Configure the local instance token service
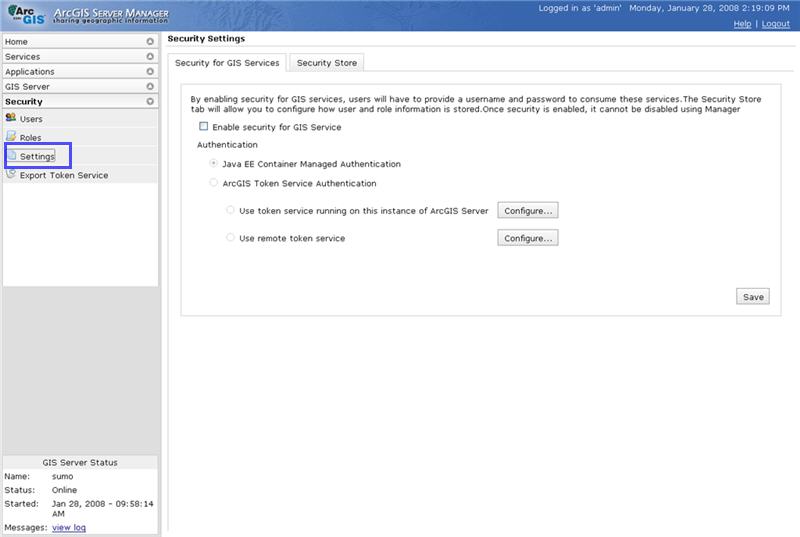 527,211
